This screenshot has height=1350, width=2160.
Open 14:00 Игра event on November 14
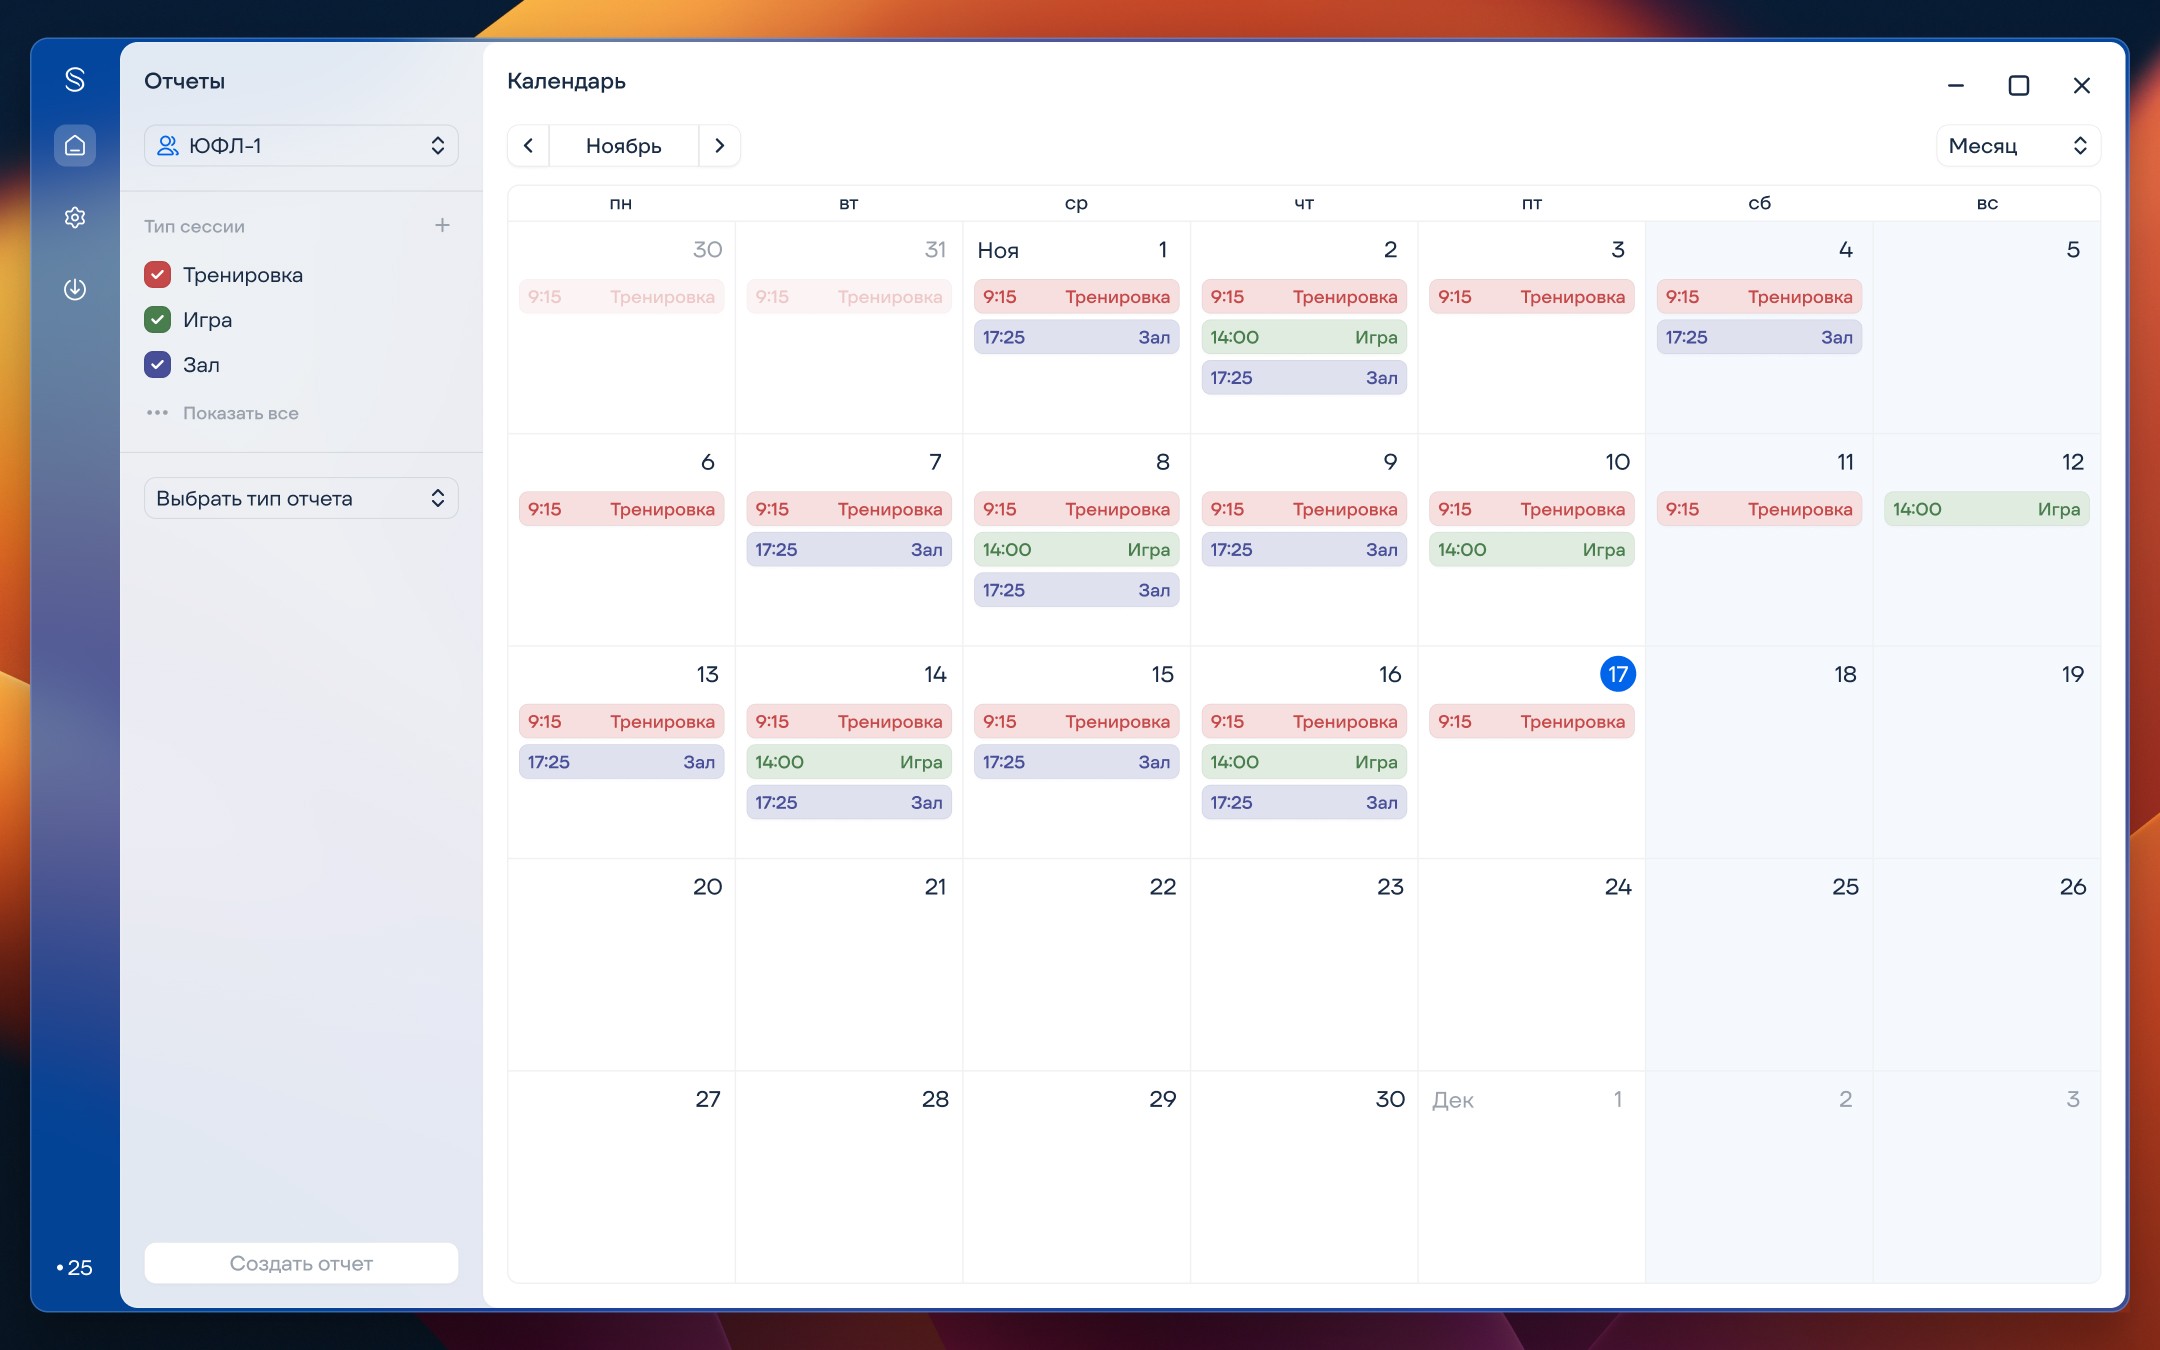pyautogui.click(x=849, y=762)
